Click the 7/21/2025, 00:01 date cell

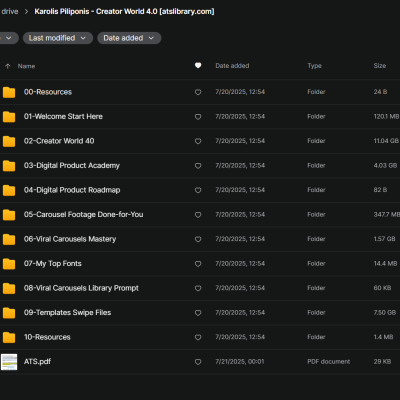click(240, 361)
